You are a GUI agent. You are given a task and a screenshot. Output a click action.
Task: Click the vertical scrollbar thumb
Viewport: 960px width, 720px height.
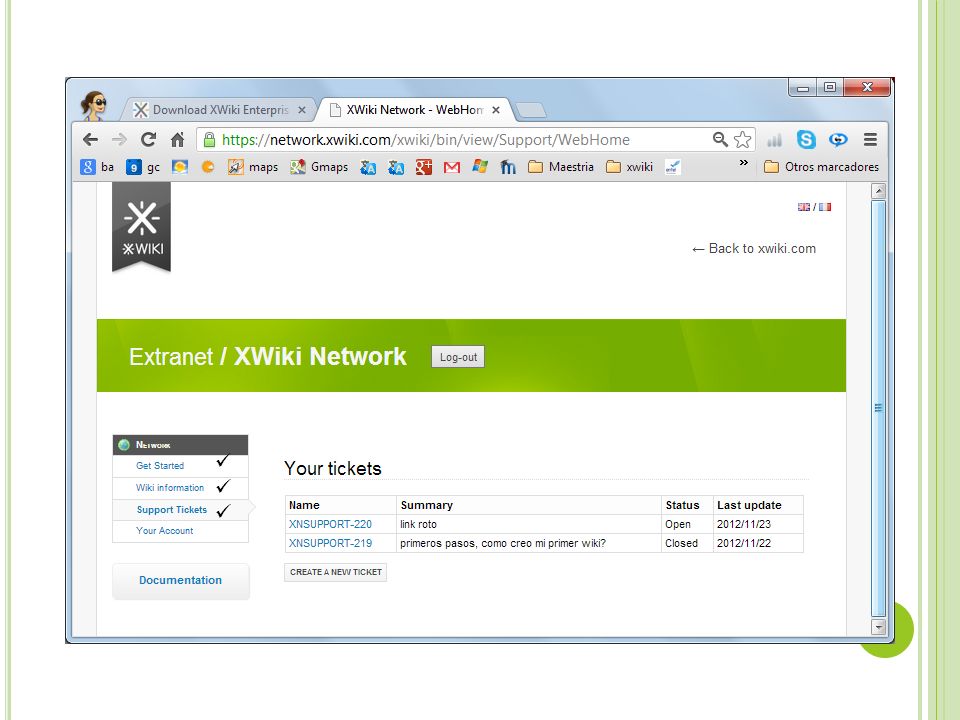click(x=879, y=408)
